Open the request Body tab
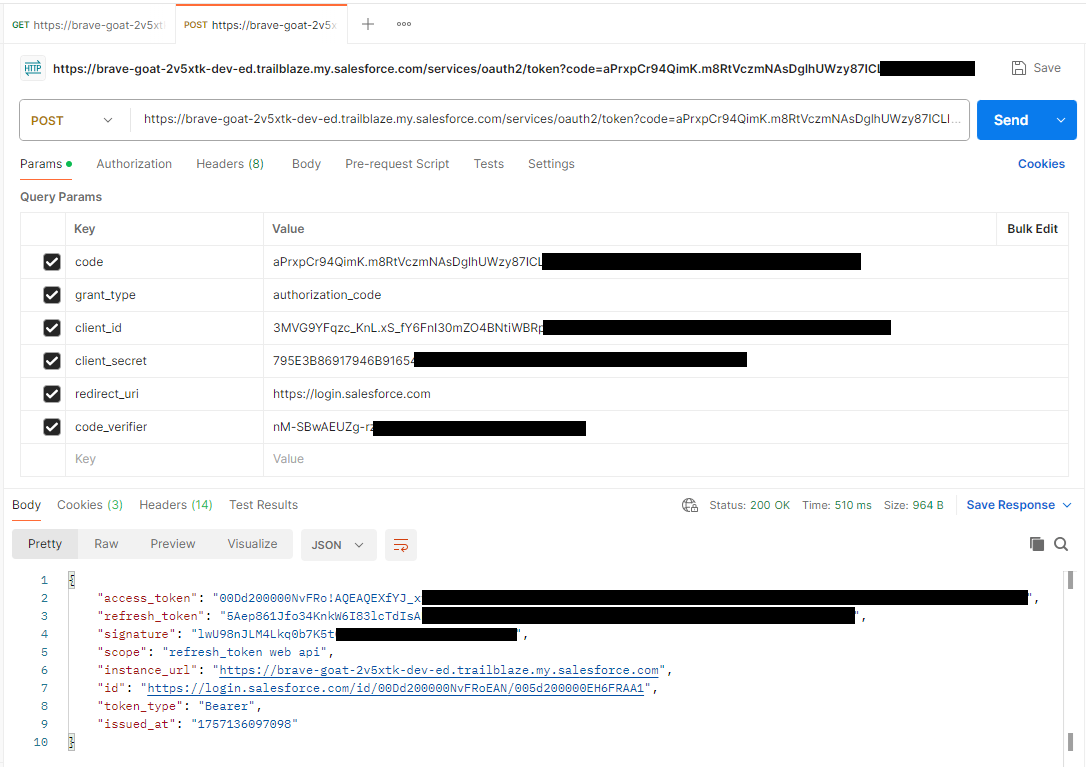 pos(306,164)
